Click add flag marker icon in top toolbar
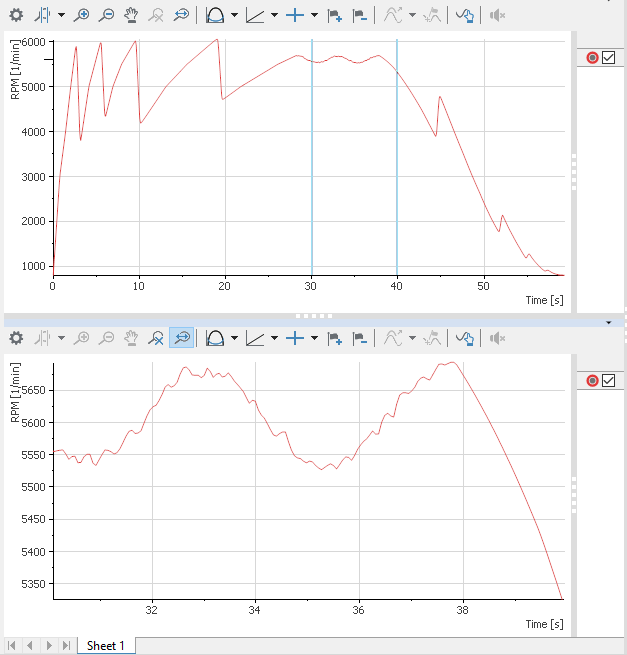This screenshot has width=627, height=655. [x=335, y=16]
